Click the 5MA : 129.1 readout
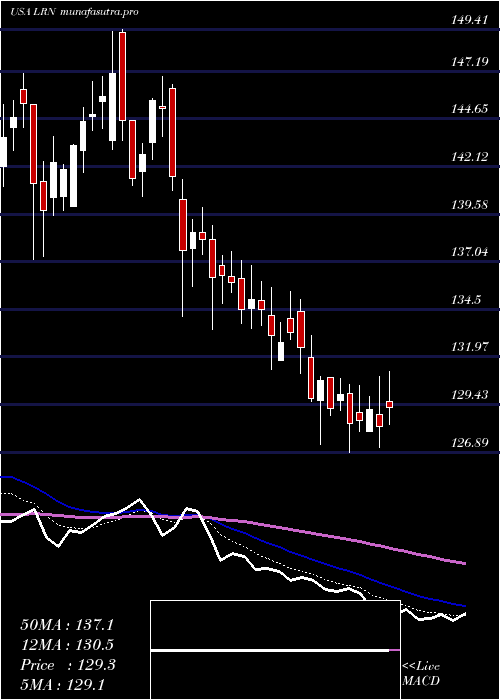This screenshot has height=700, width=500. click(x=63, y=684)
